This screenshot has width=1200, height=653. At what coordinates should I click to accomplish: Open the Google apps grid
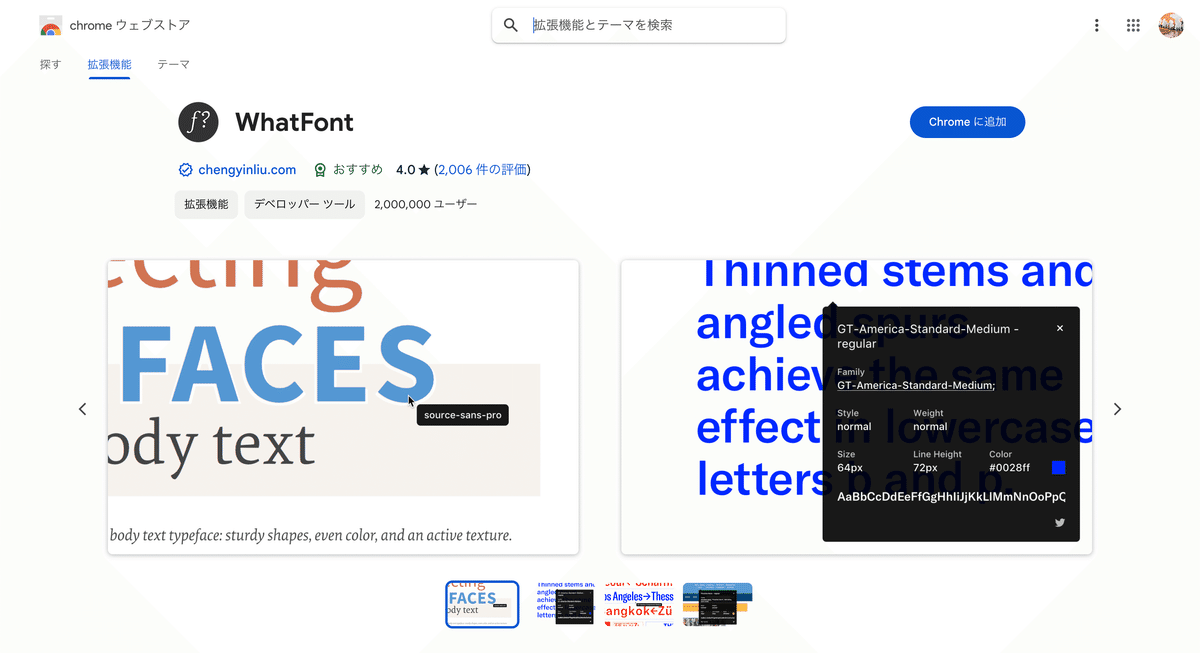[x=1133, y=26]
